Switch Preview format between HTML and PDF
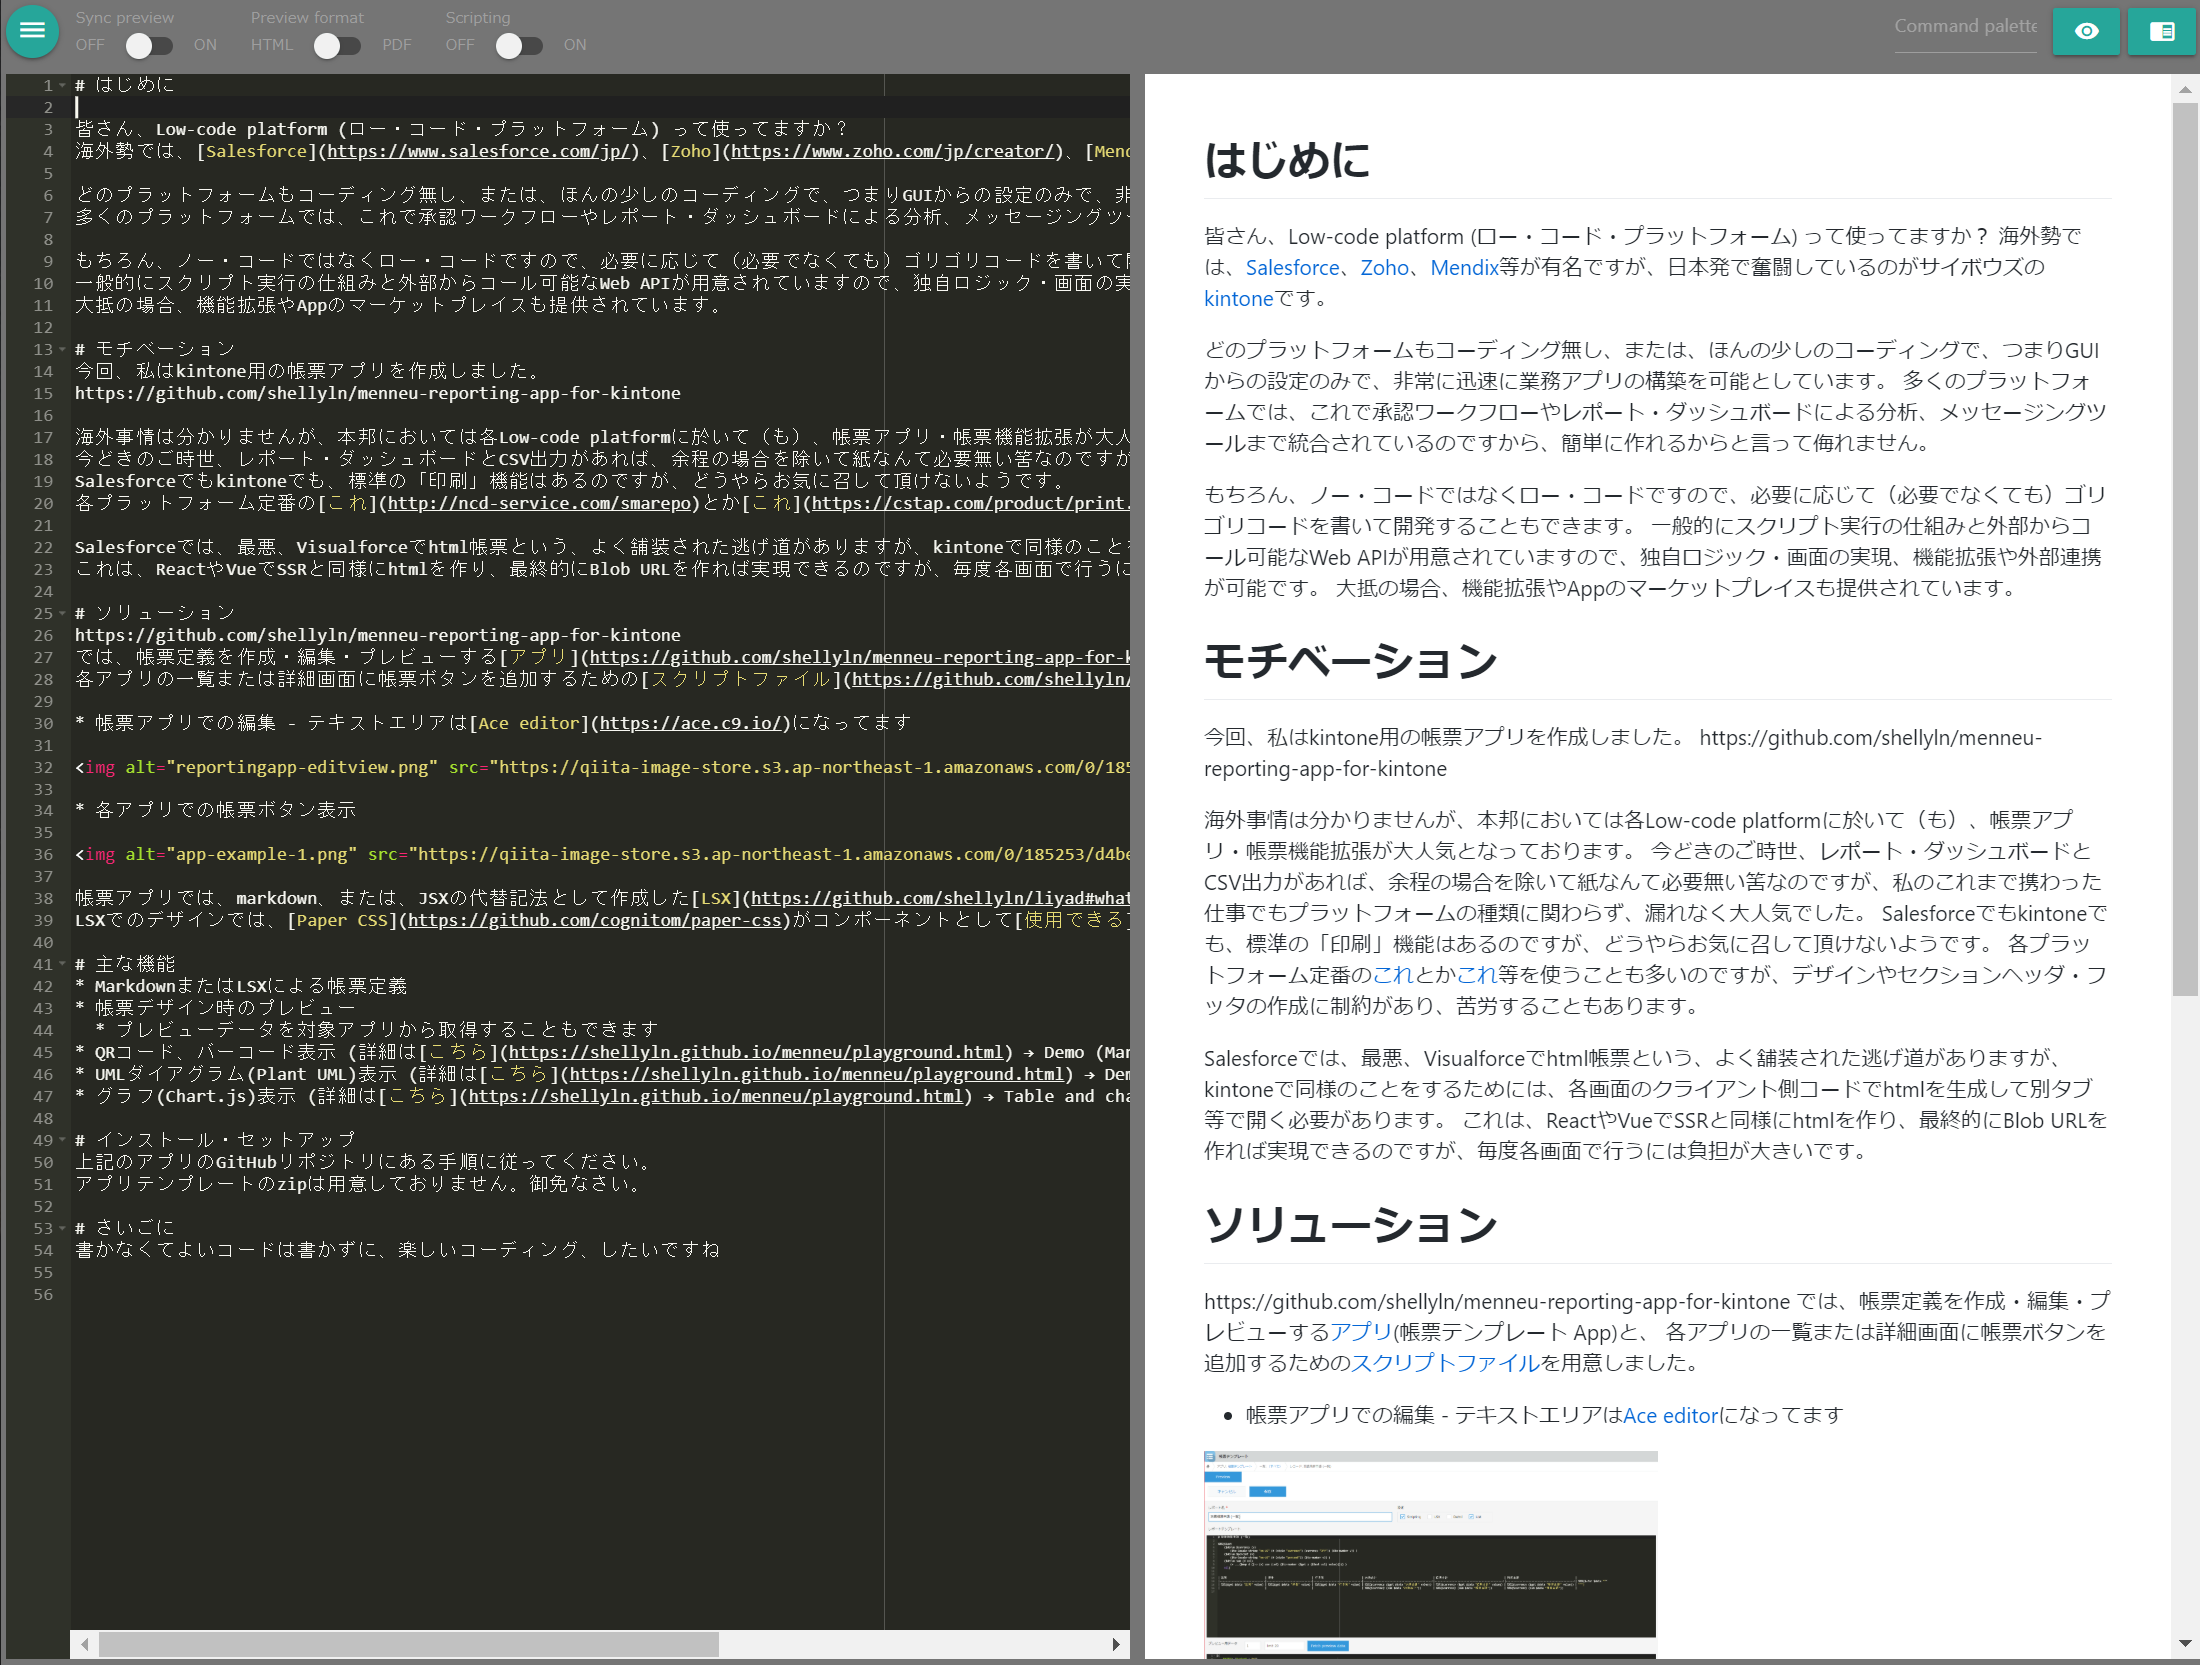2200x1665 pixels. coord(336,45)
